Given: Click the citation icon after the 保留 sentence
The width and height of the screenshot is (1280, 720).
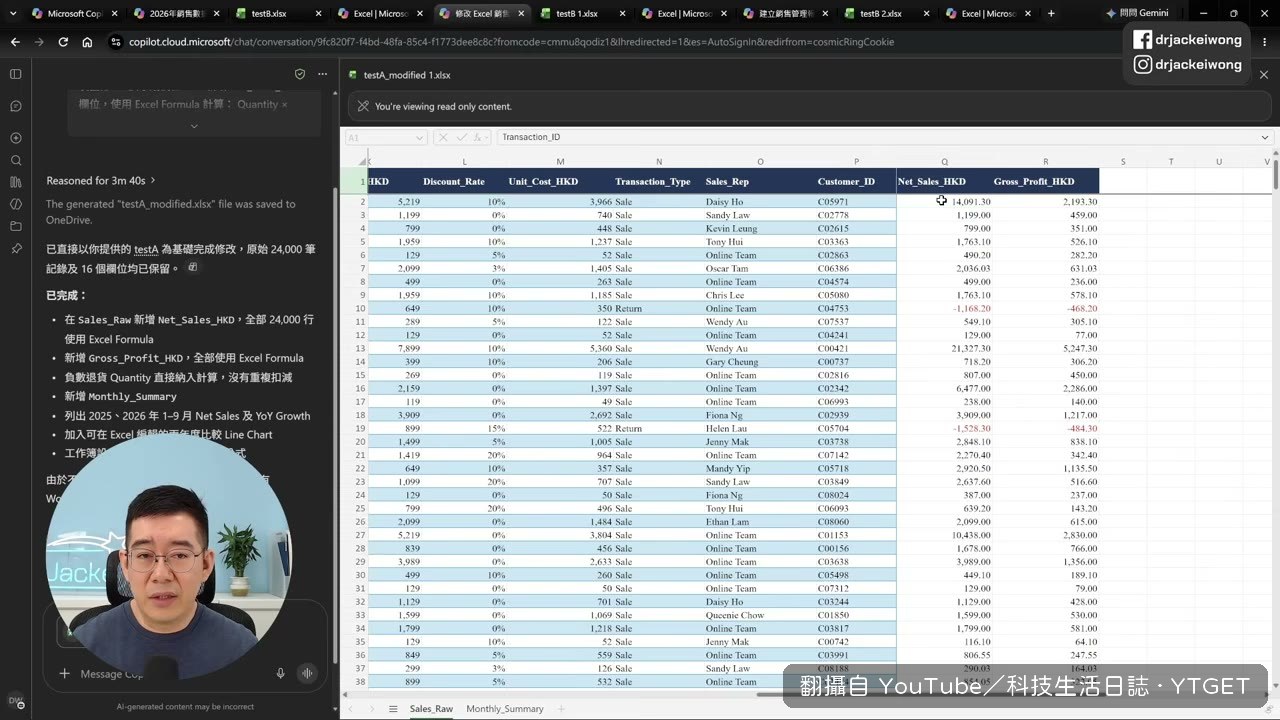Looking at the screenshot, I should click(x=192, y=268).
